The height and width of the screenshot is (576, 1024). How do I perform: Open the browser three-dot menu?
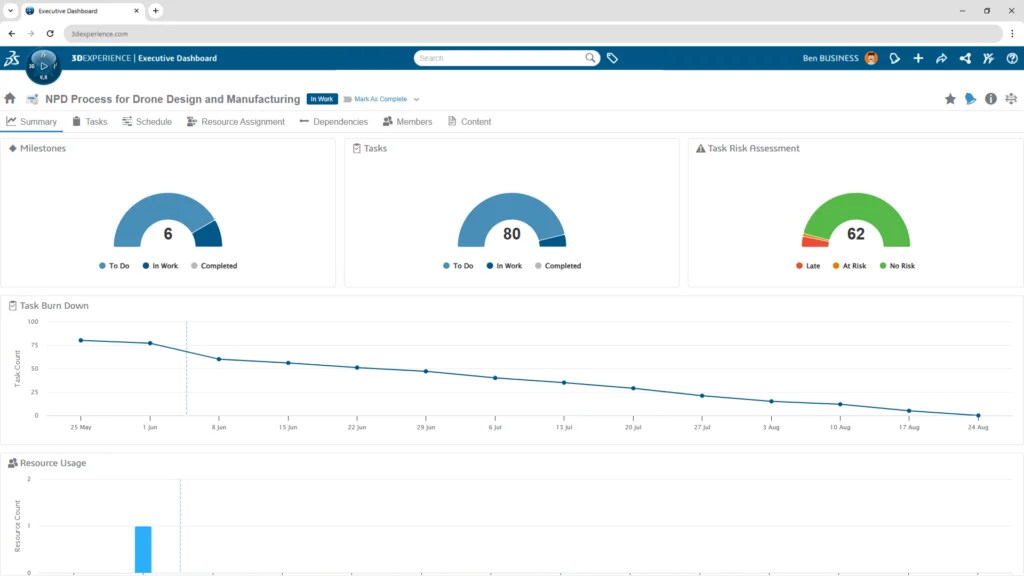tap(1012, 33)
